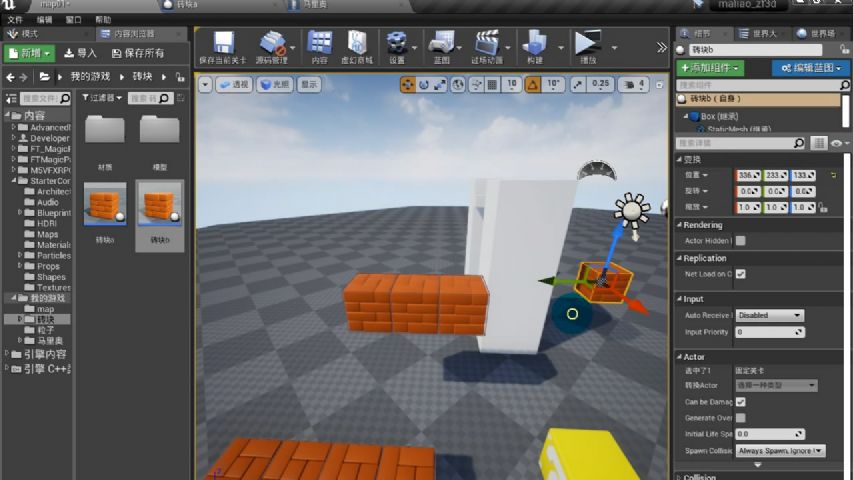Click the content browser path folder icon

(x=45, y=77)
